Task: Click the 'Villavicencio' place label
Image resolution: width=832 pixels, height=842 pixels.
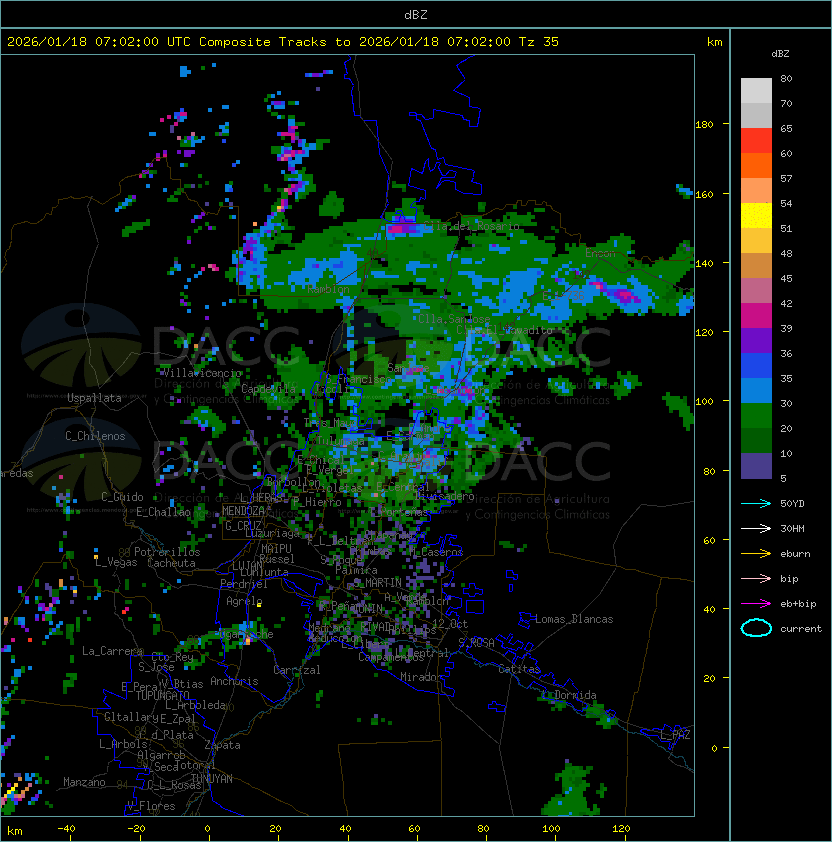Action: 202,373
